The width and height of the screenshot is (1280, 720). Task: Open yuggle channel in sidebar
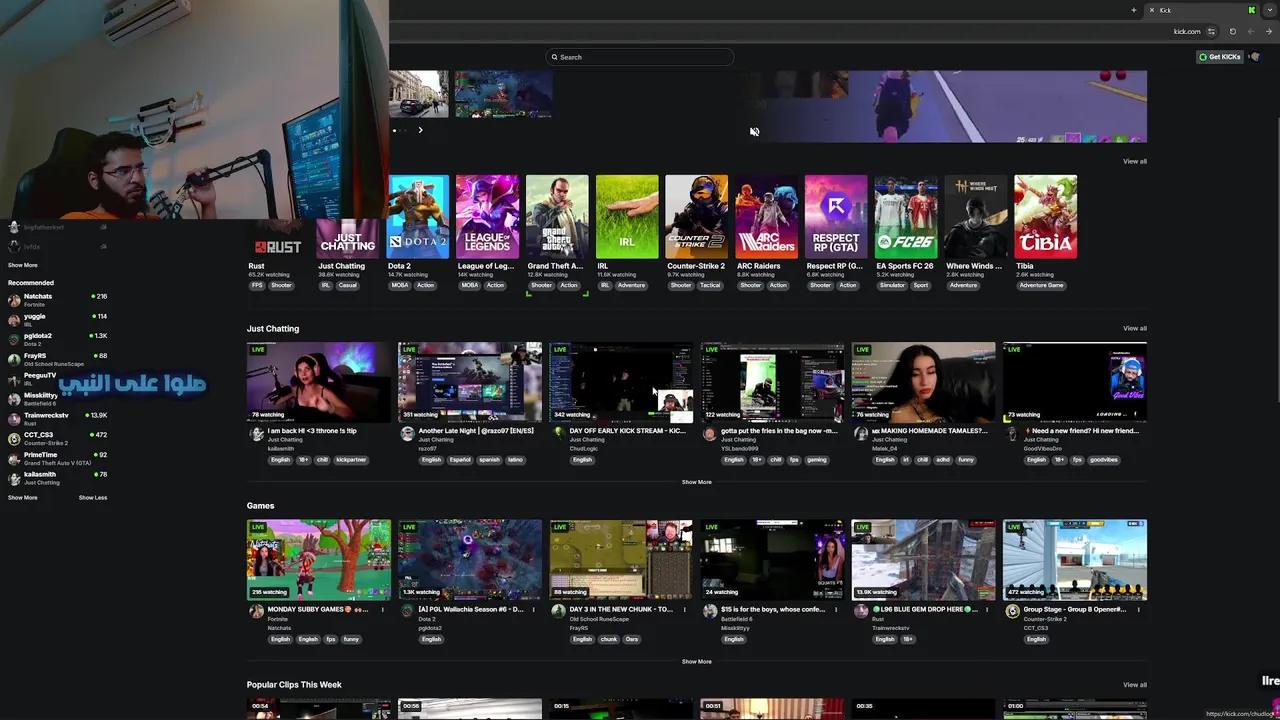pyautogui.click(x=58, y=320)
